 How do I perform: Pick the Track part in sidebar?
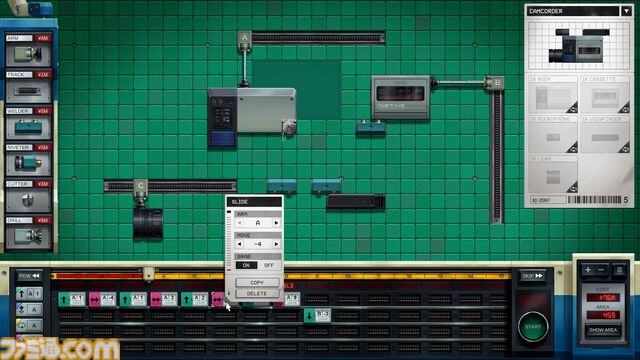click(x=28, y=87)
